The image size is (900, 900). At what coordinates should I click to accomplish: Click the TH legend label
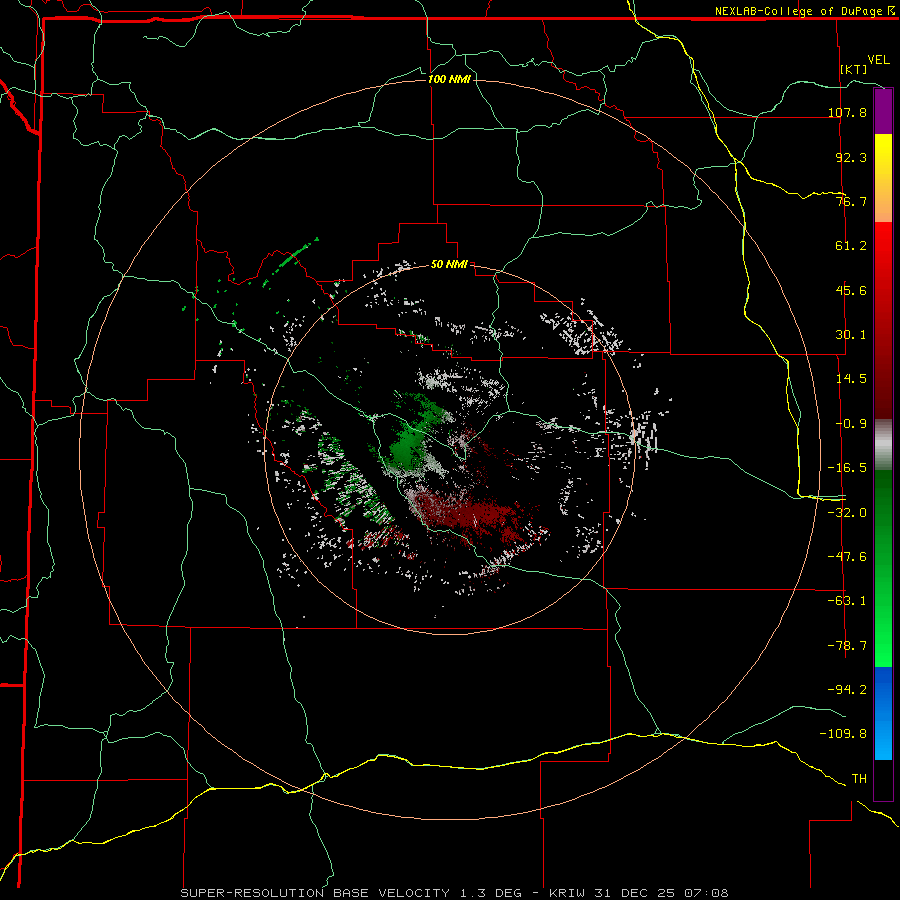(x=859, y=779)
